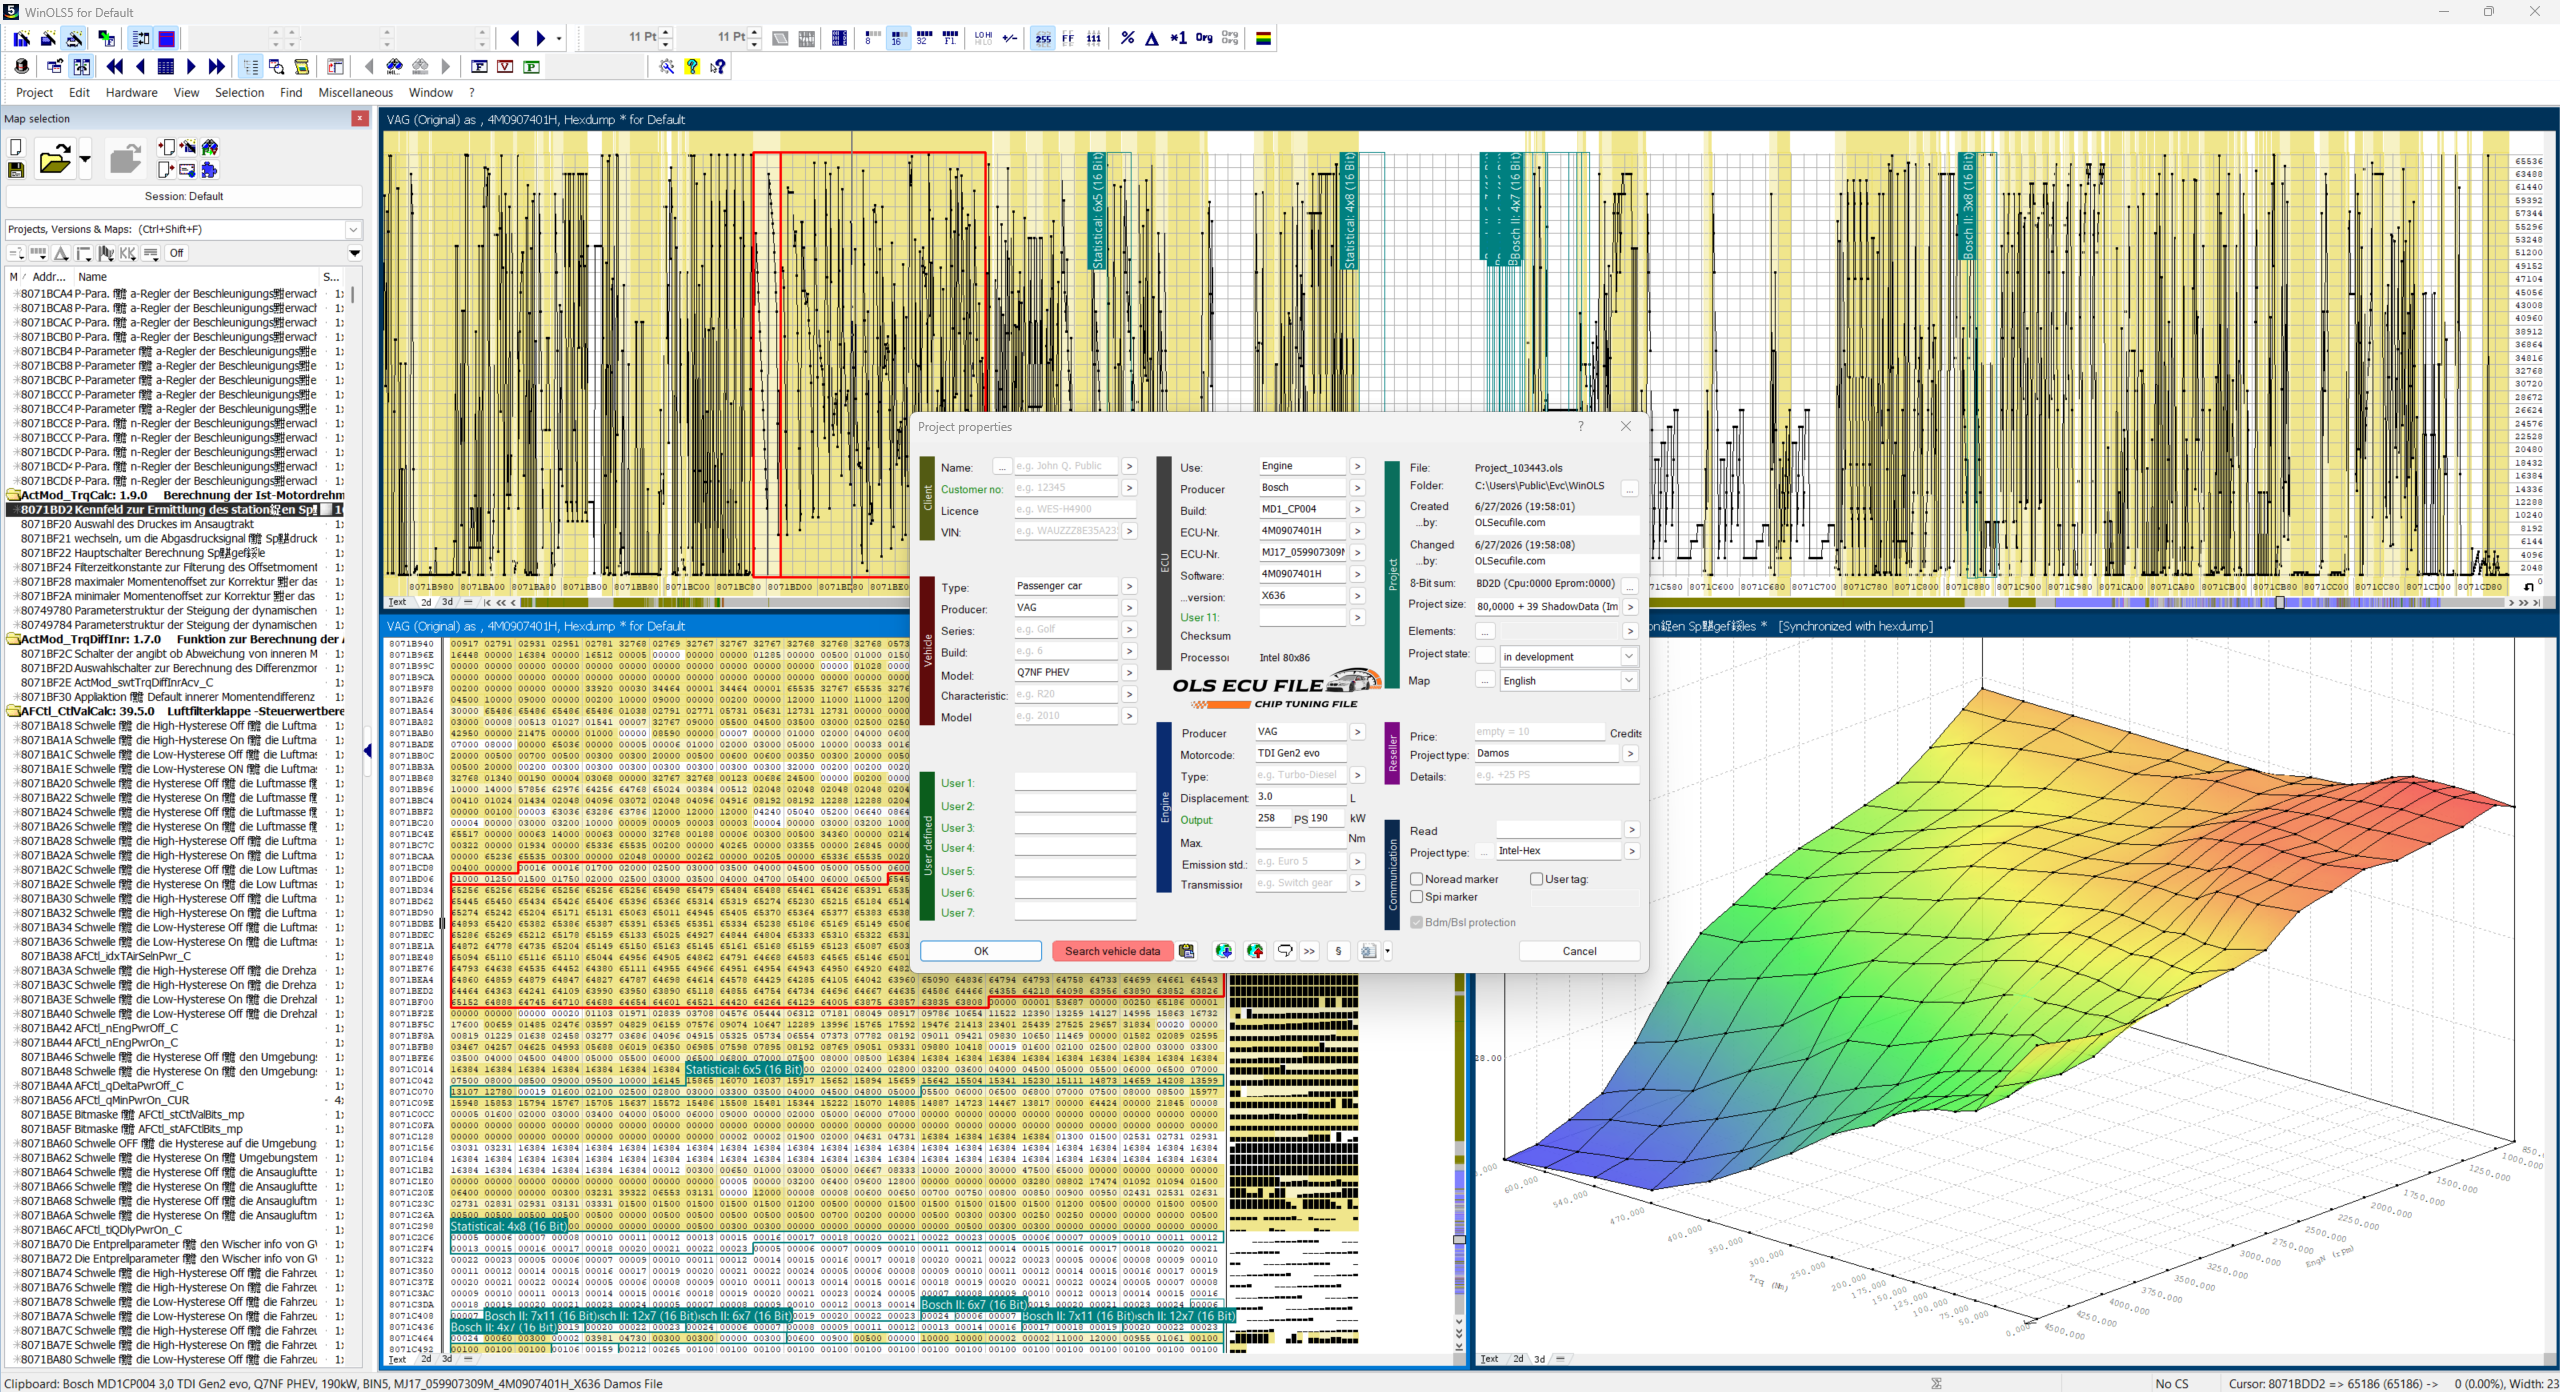Viewport: 2560px width, 1392px height.
Task: Click the >> button in the dialog
Action: (1309, 951)
